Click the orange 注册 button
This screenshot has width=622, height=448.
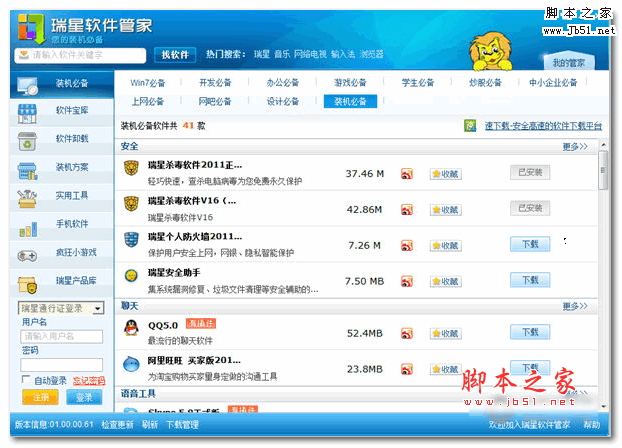(x=40, y=397)
